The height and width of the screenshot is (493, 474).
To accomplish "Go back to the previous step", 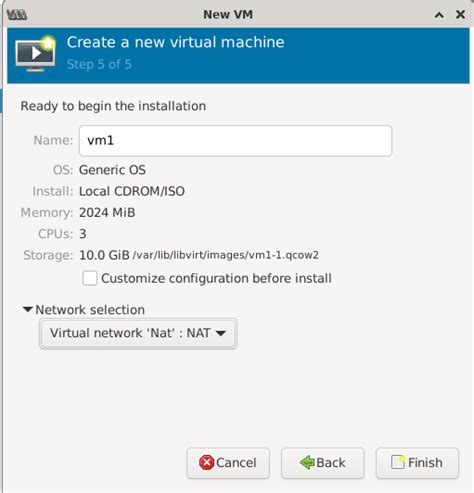I will pos(322,463).
